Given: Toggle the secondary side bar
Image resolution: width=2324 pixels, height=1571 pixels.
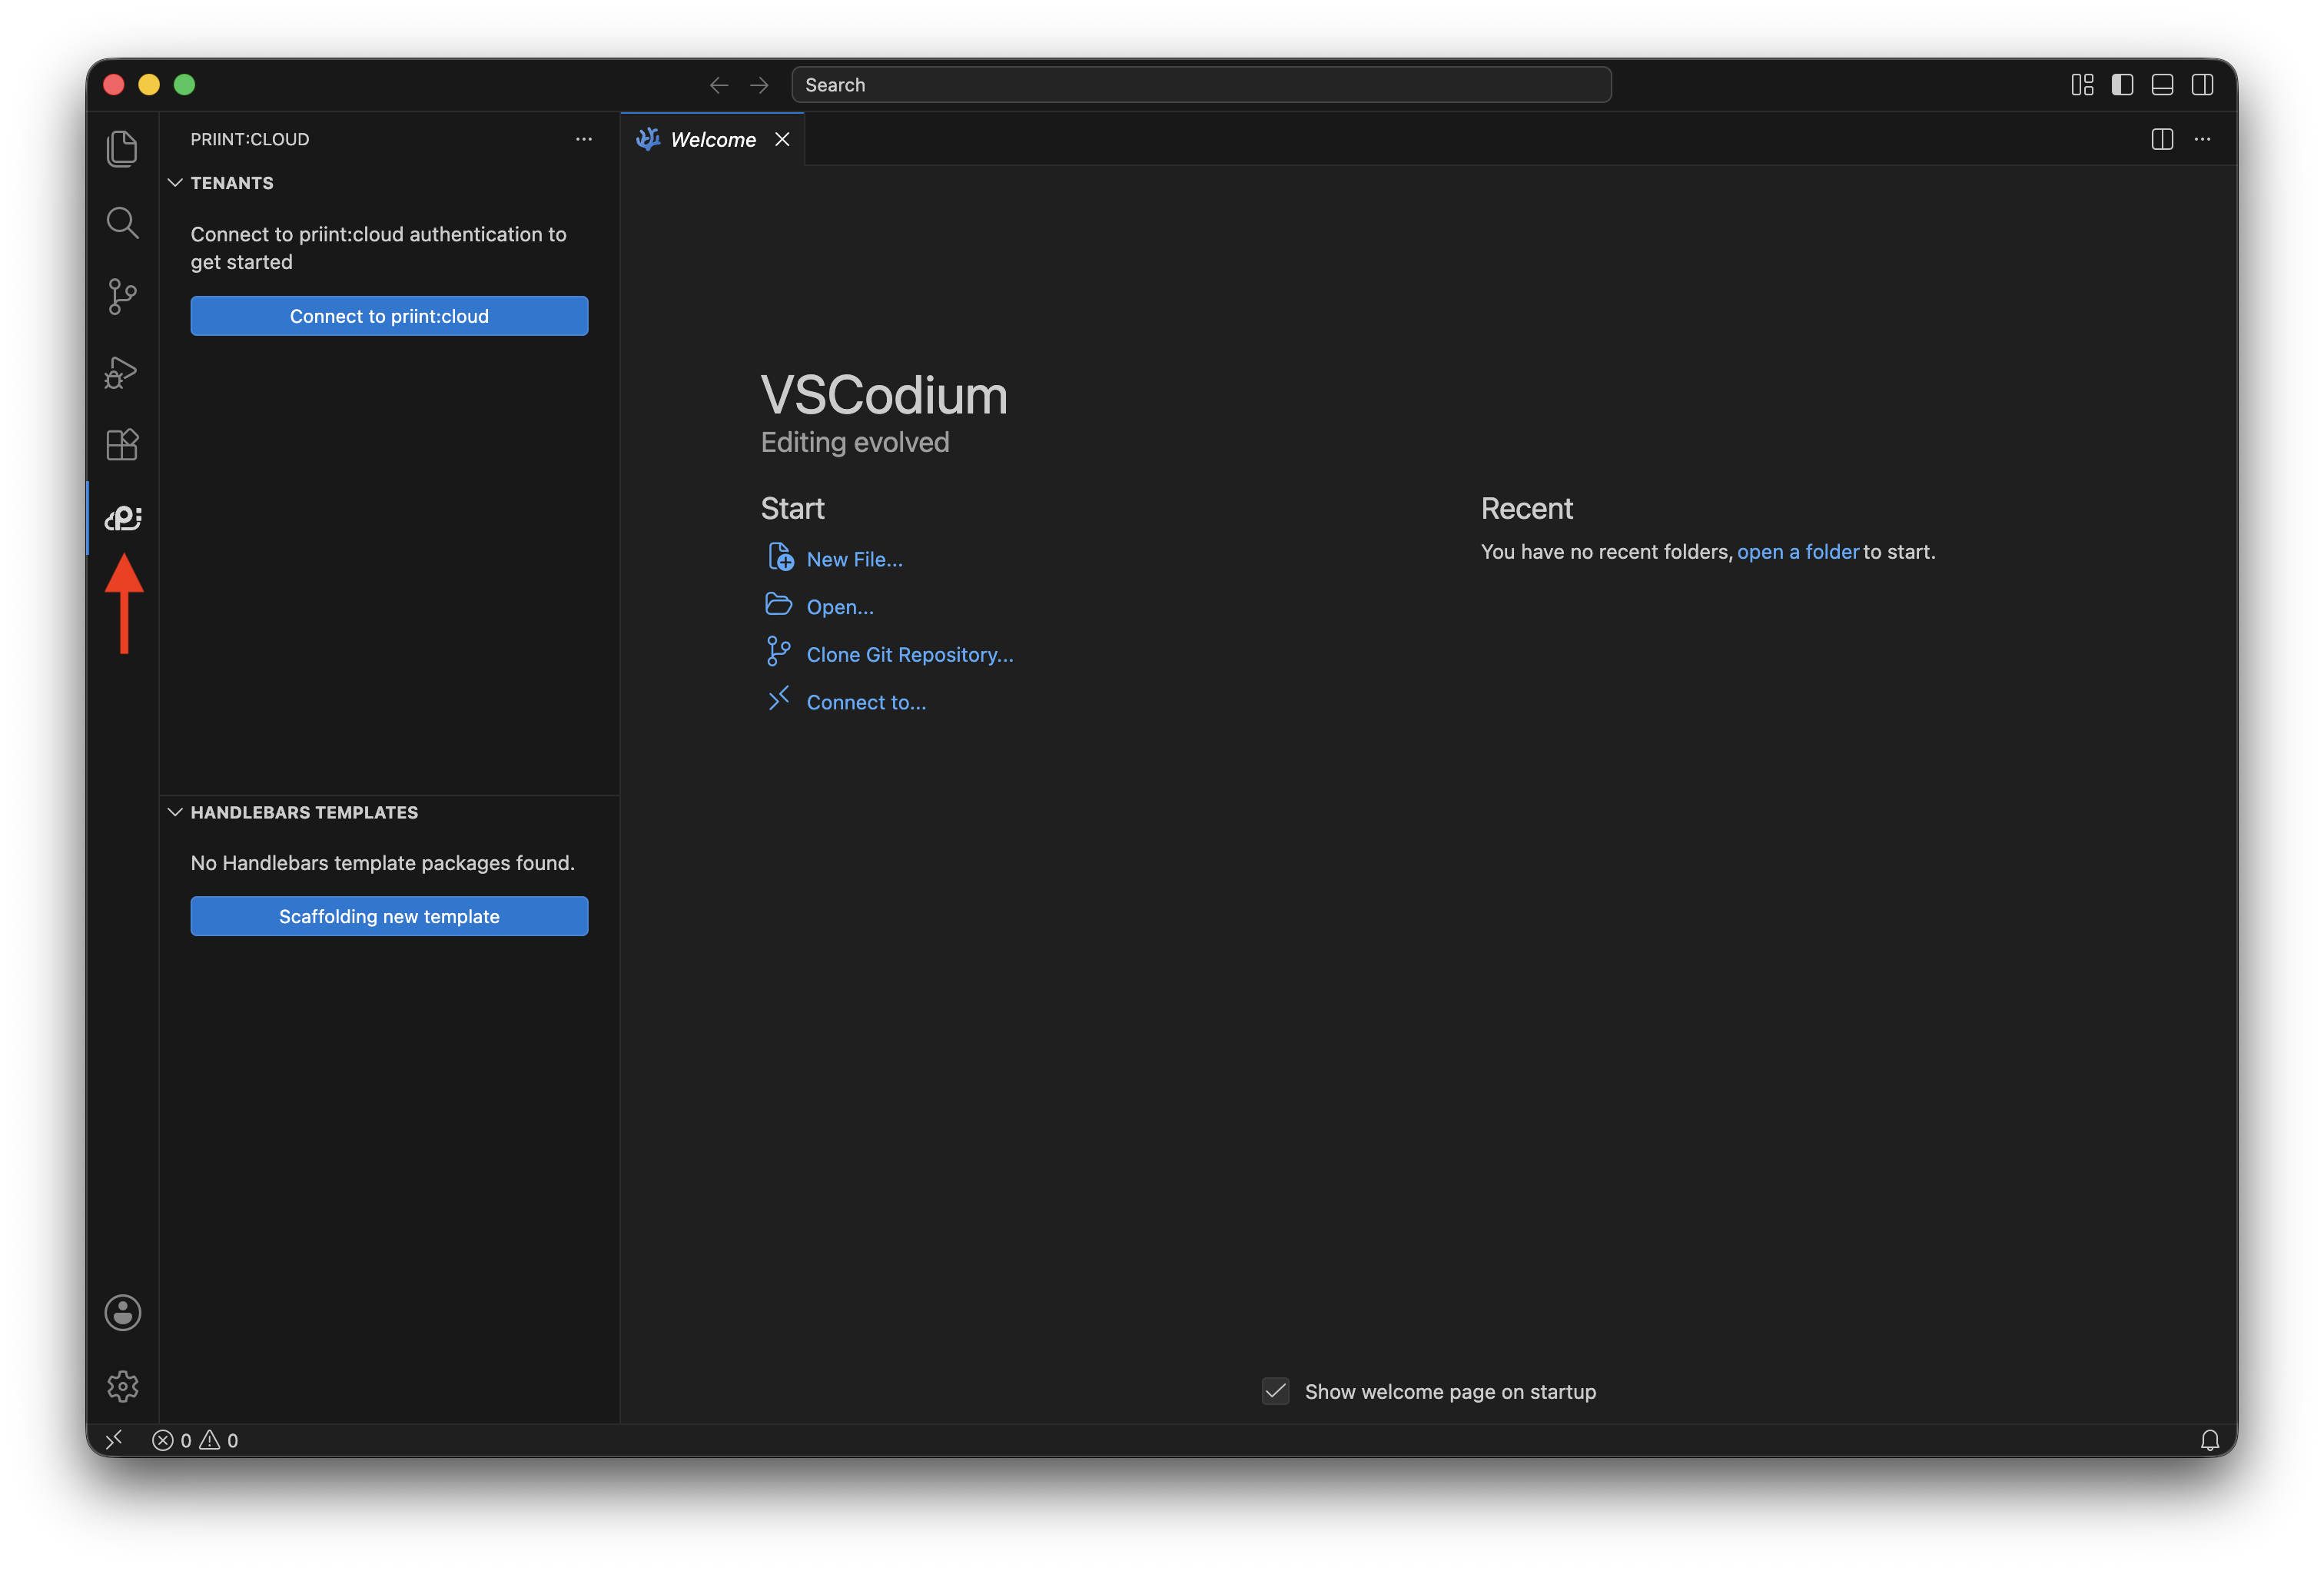Looking at the screenshot, I should tap(2202, 85).
